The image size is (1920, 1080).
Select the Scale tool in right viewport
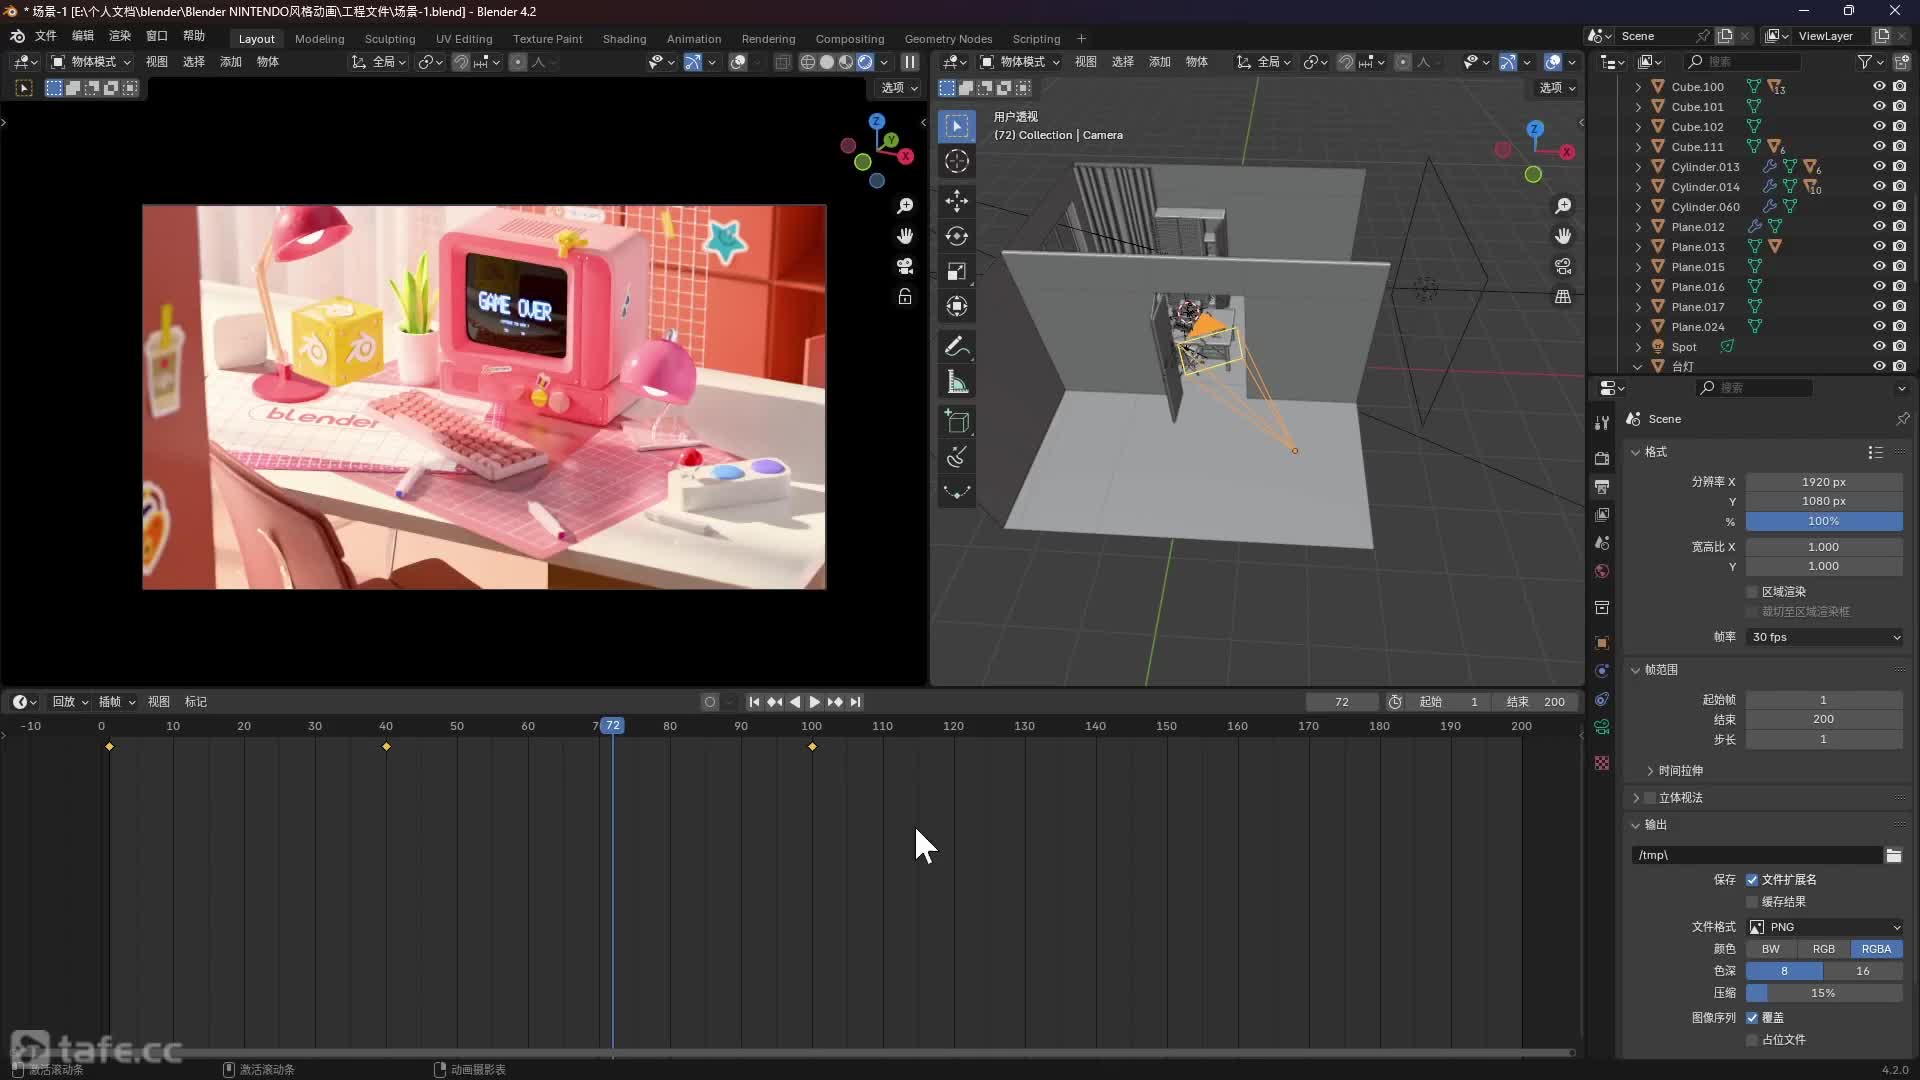(x=957, y=271)
